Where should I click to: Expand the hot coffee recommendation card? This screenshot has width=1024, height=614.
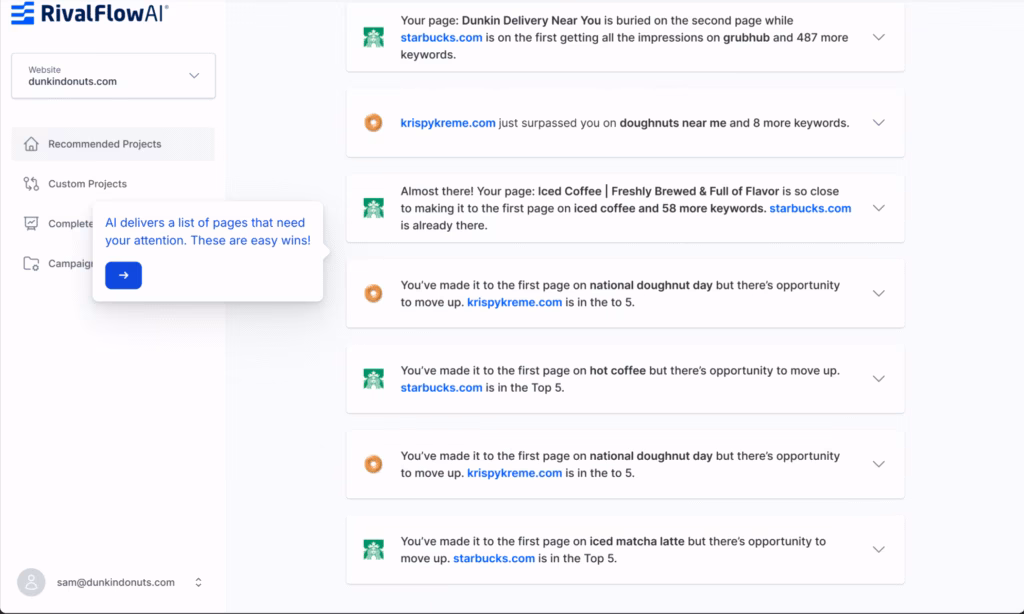click(878, 379)
